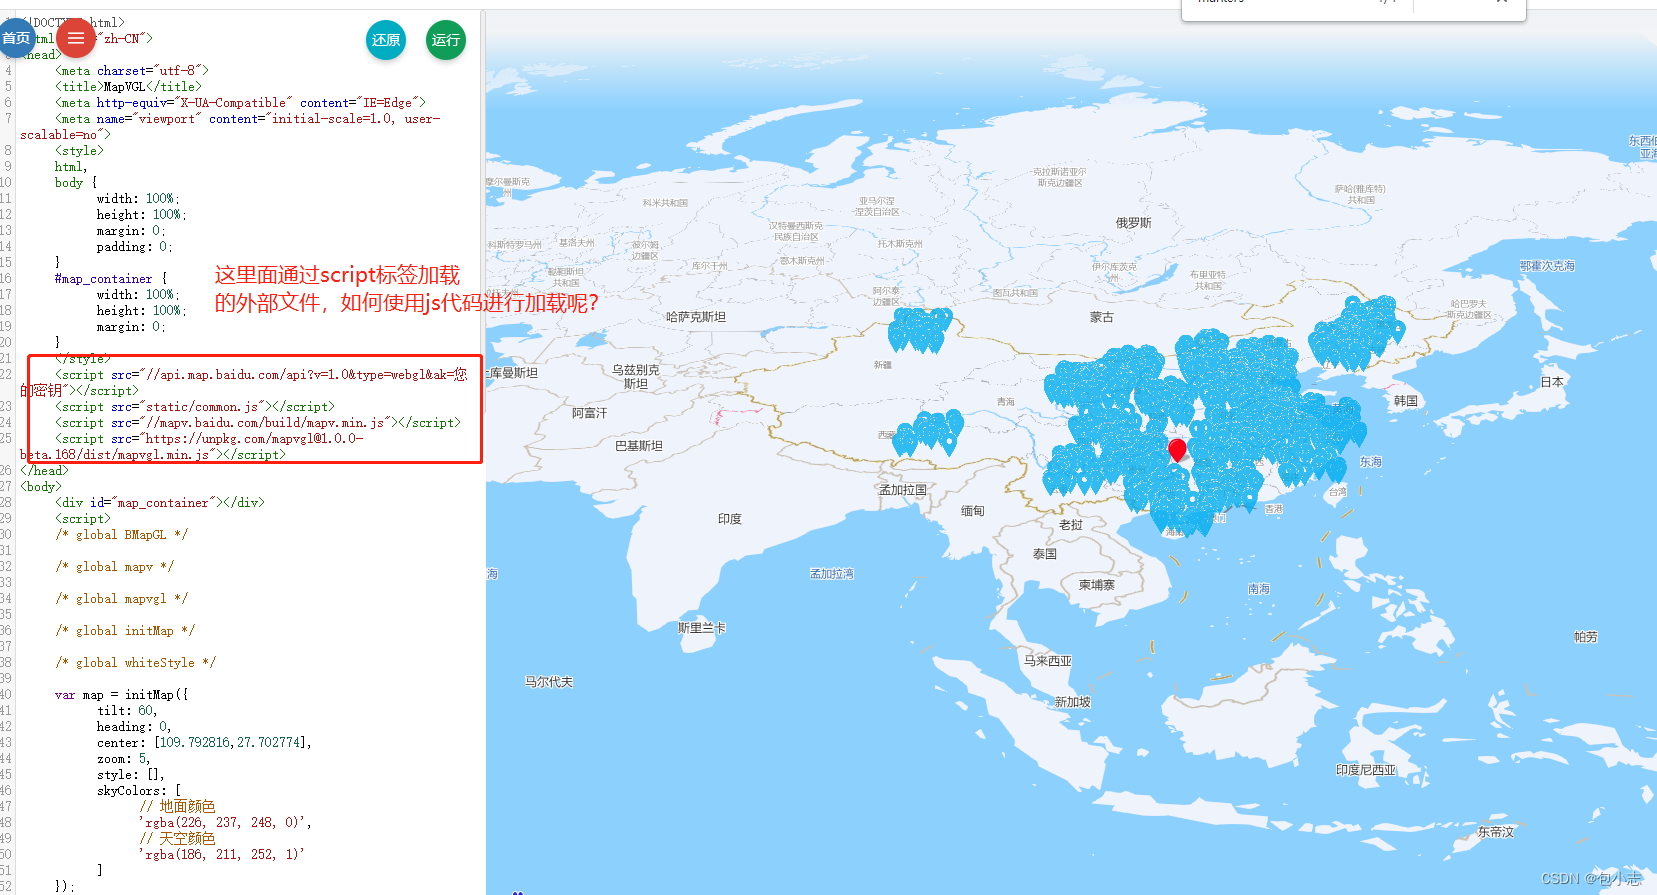The image size is (1657, 895).
Task: Click the mapv.min.js script line
Action: pos(258,423)
